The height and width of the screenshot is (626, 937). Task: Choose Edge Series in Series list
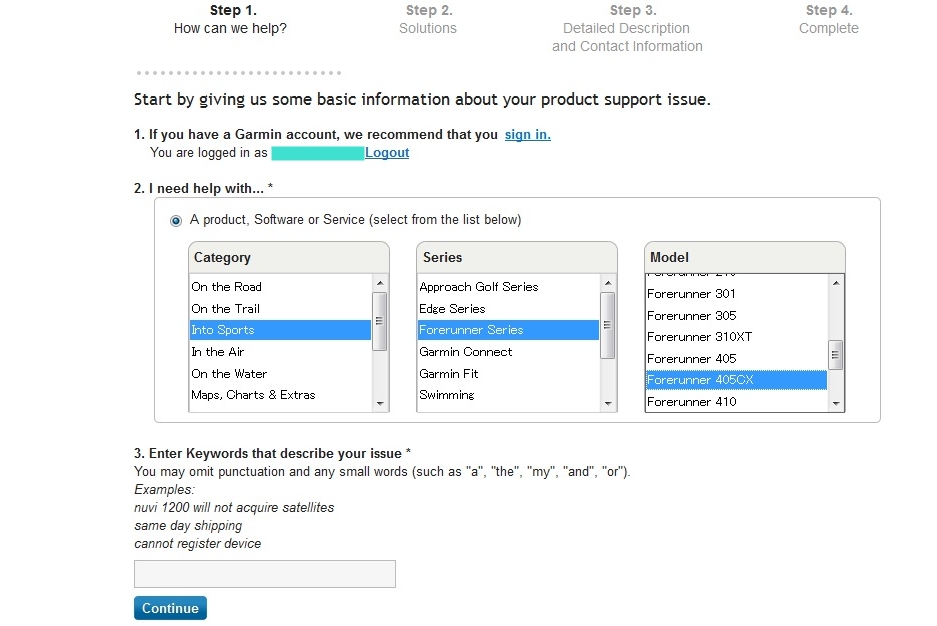click(508, 309)
